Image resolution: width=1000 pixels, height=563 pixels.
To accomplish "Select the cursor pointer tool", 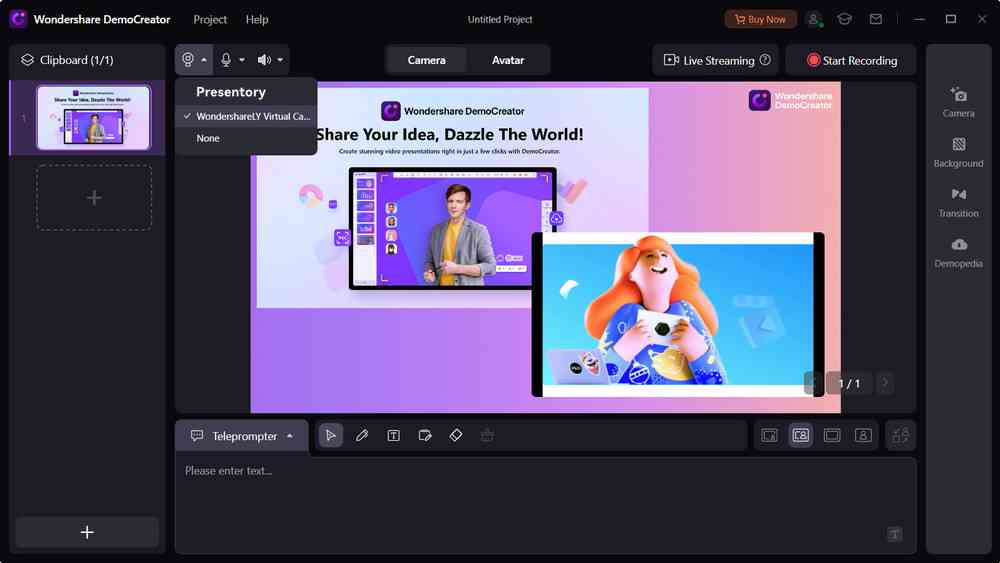I will 330,435.
